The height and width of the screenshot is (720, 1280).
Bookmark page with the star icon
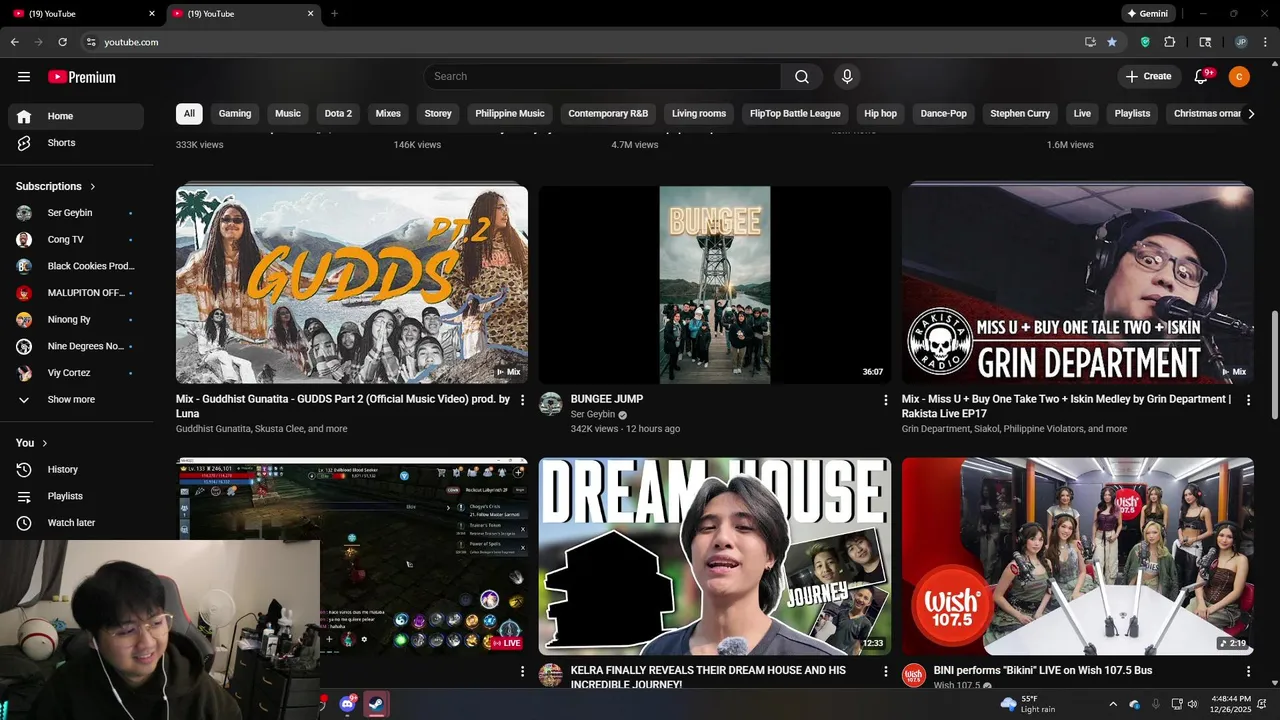click(x=1112, y=42)
